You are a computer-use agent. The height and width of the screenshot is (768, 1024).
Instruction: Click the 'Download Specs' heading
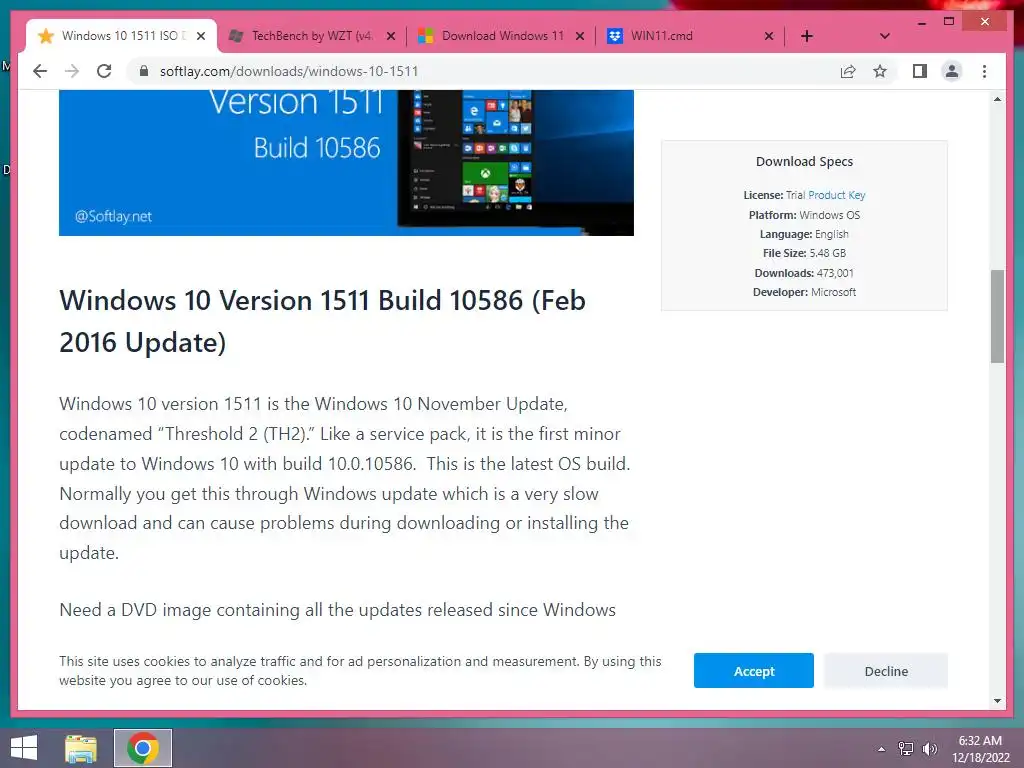pyautogui.click(x=804, y=161)
